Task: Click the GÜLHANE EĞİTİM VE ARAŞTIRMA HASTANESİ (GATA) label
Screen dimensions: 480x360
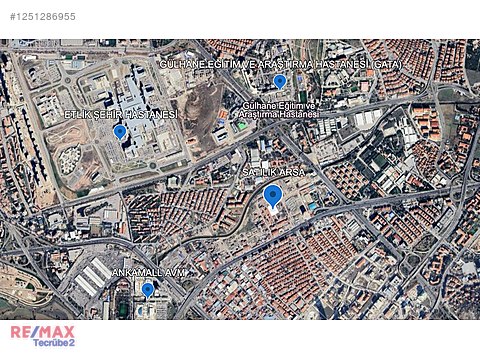Action: coord(281,64)
